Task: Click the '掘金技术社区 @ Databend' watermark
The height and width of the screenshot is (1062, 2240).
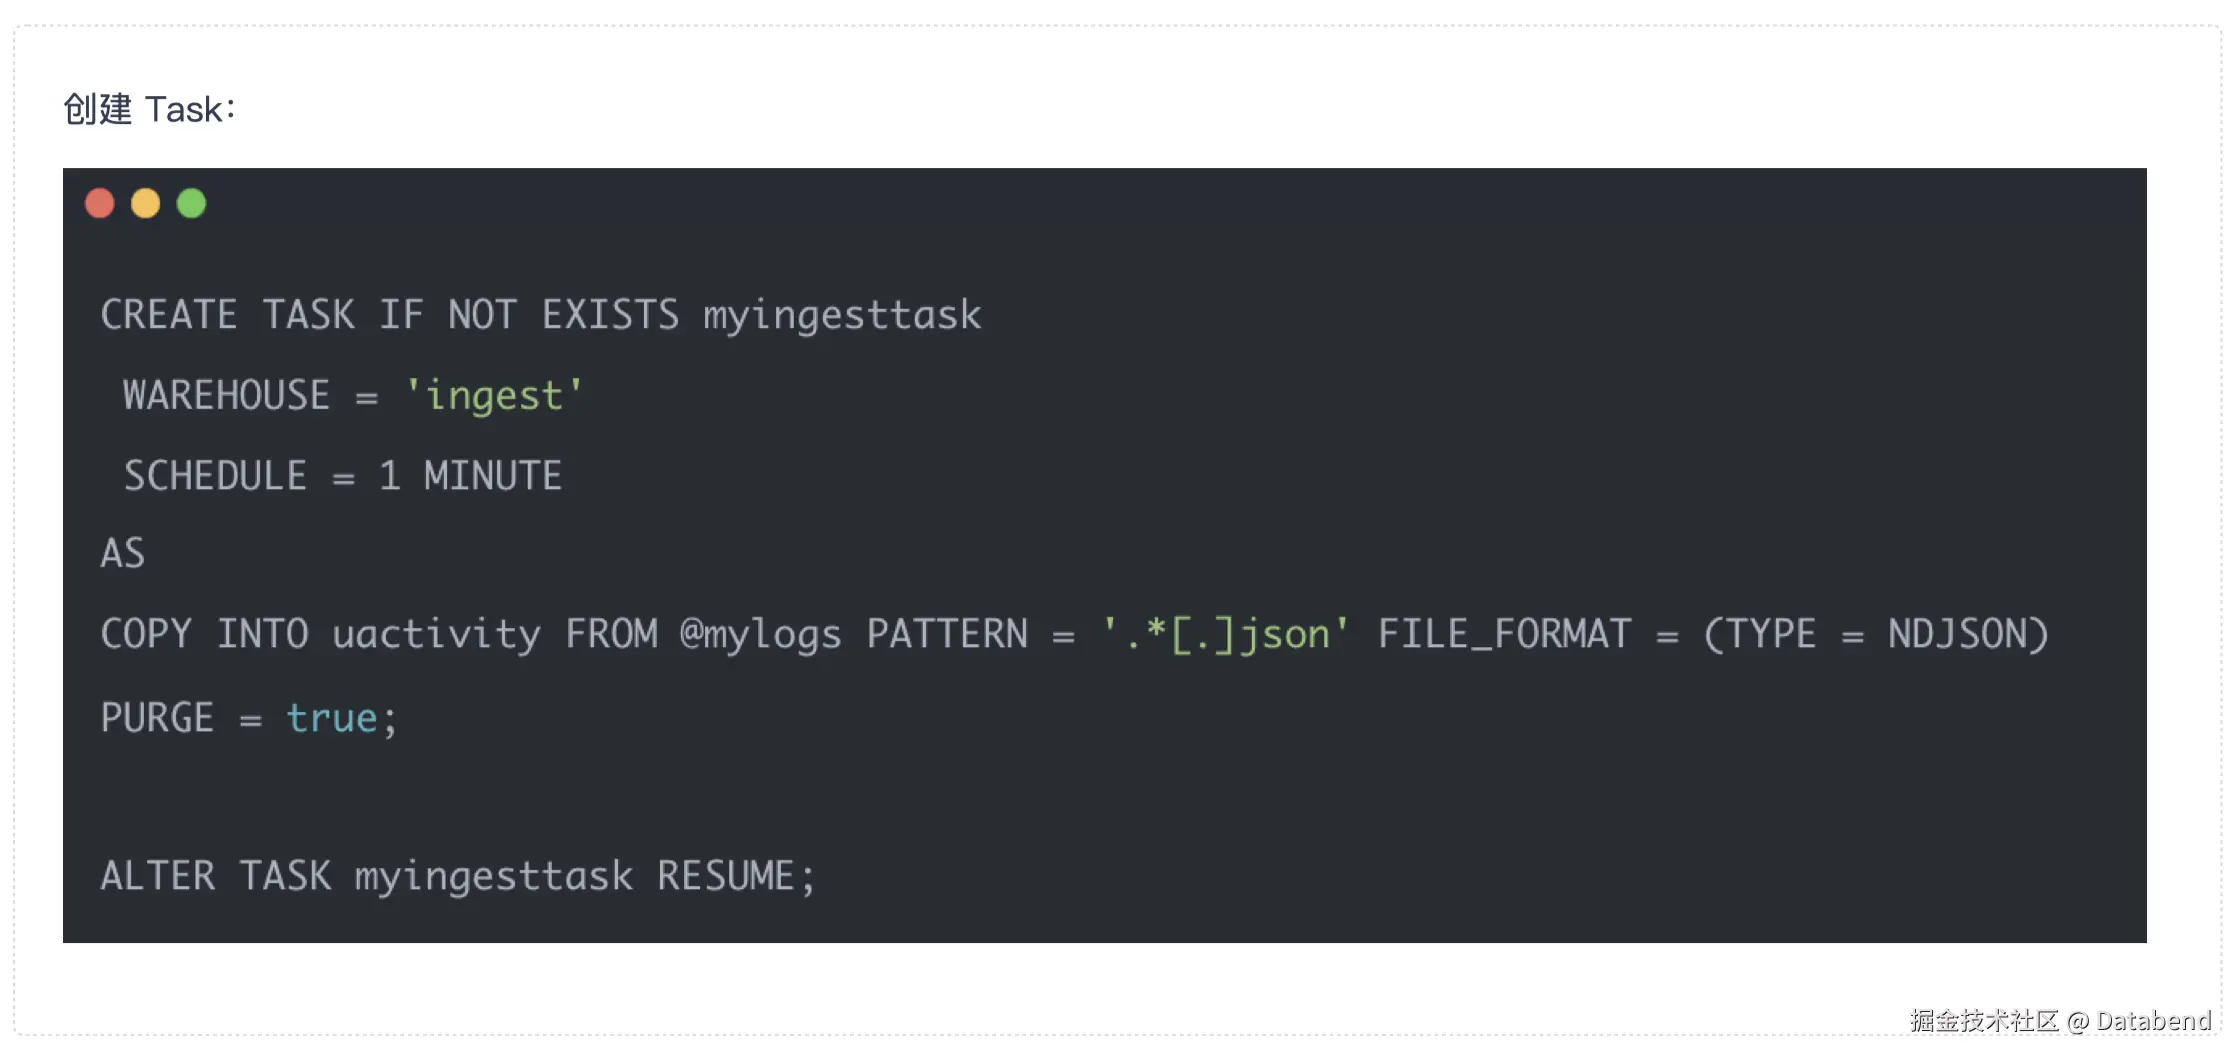Action: [2060, 1021]
